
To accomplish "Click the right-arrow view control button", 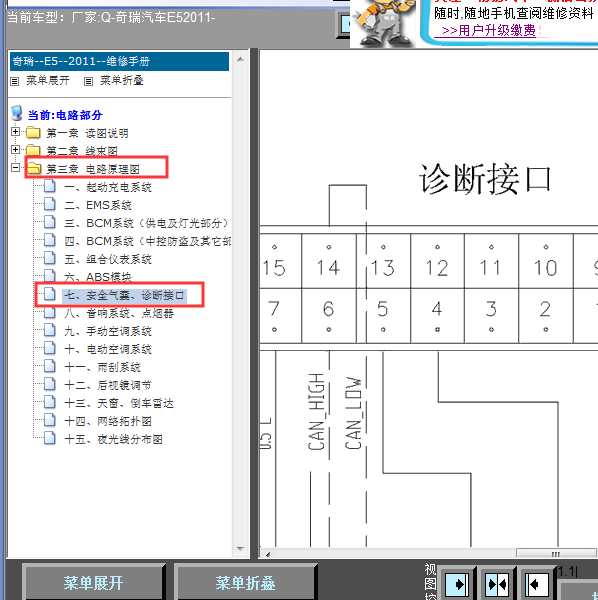I will pos(457,584).
